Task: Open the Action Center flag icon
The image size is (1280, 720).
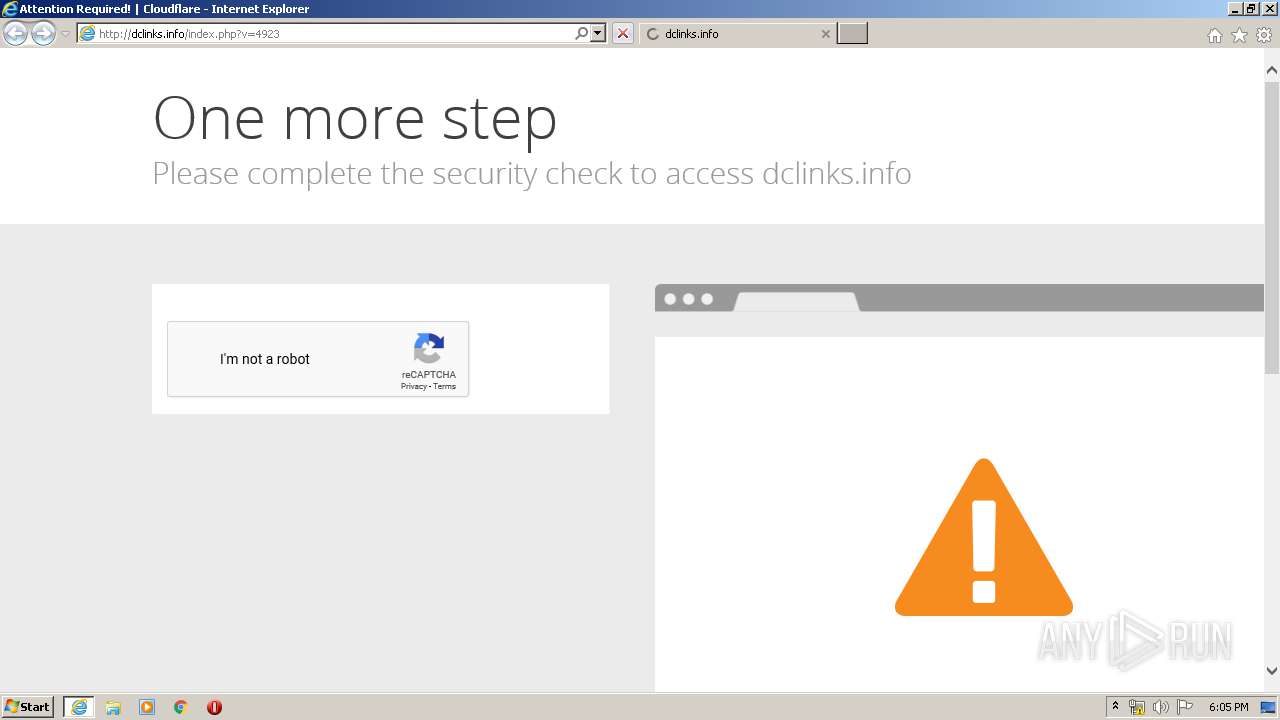Action: point(1185,707)
